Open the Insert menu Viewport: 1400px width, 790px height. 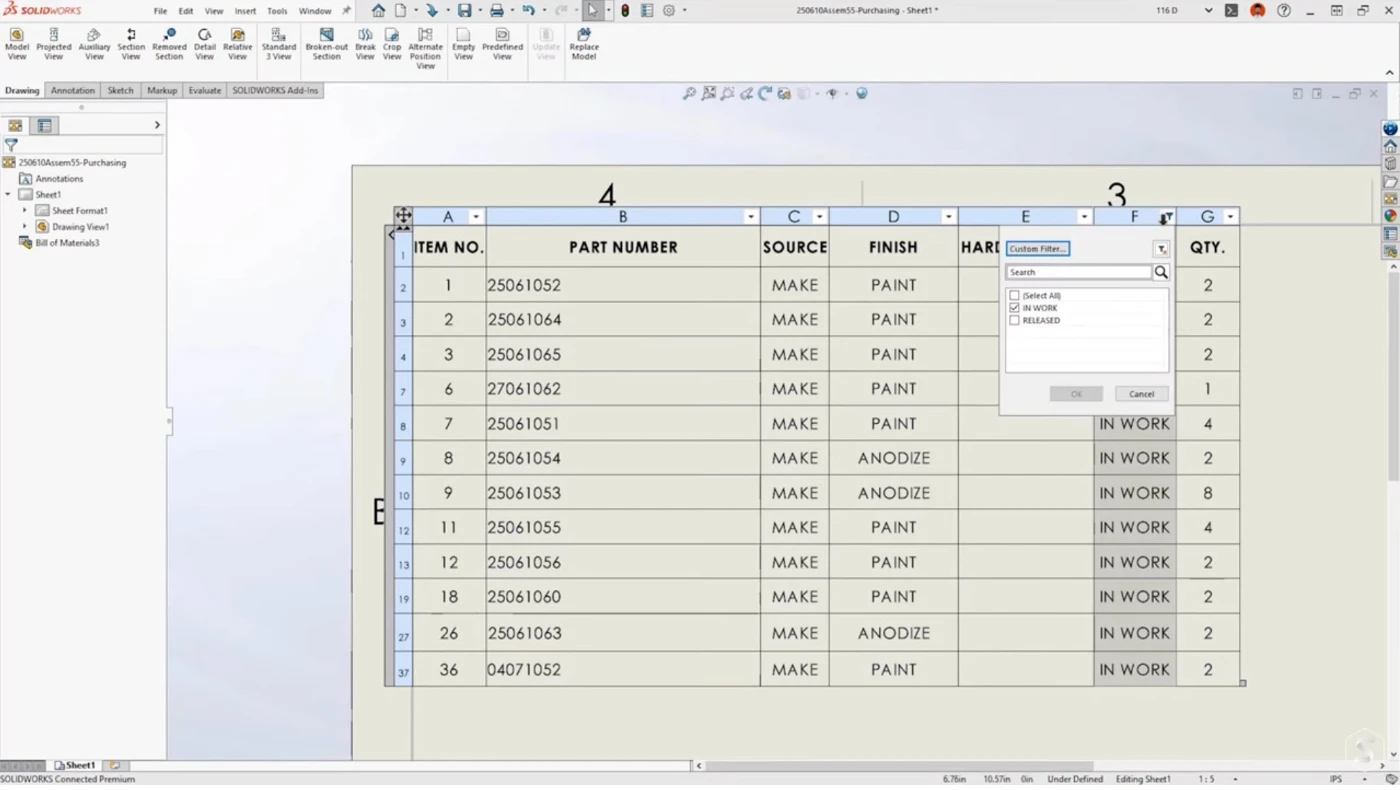tap(245, 11)
